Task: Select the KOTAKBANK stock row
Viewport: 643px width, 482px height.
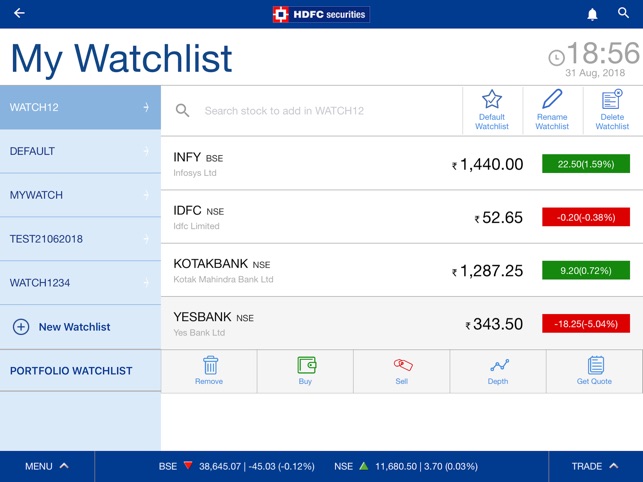Action: (402, 270)
